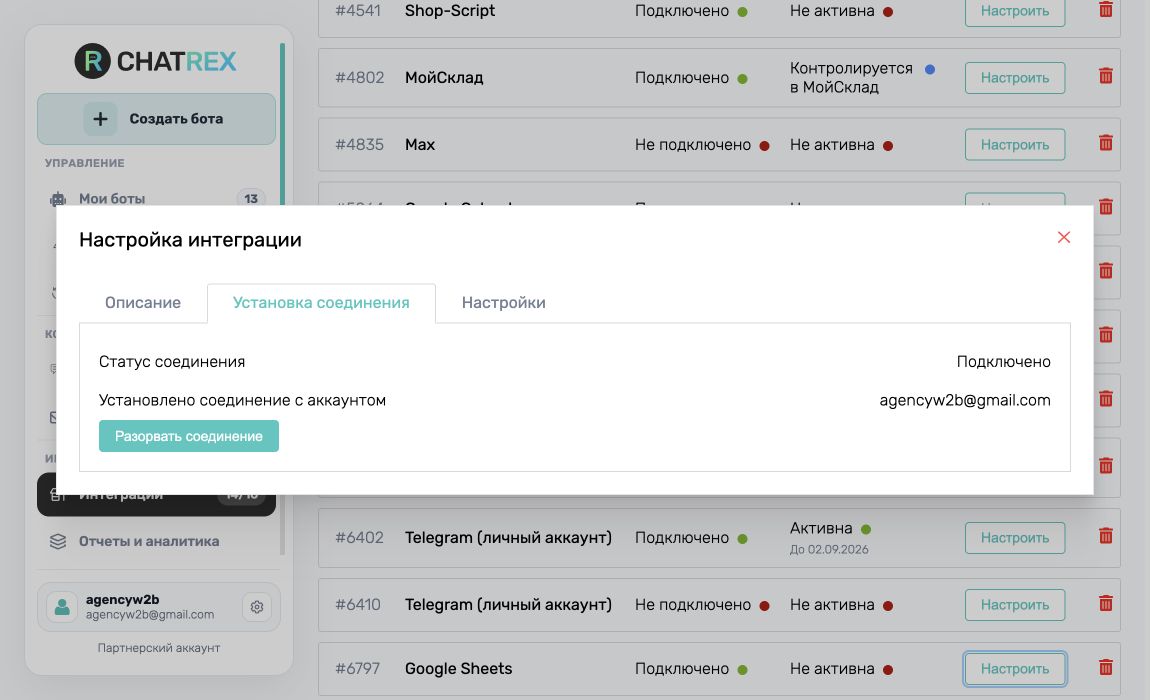Delete the partly hidden integration under Max
The width and height of the screenshot is (1150, 700).
pos(1105,207)
